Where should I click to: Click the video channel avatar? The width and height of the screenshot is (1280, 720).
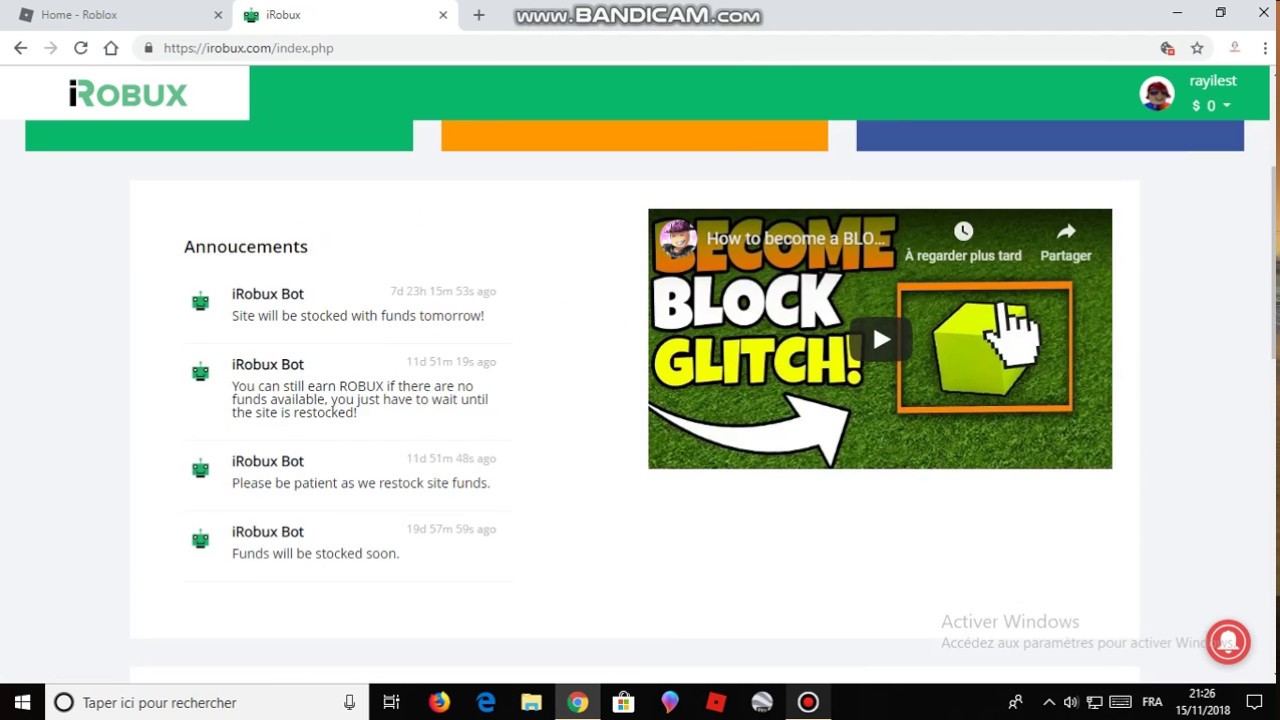(677, 239)
